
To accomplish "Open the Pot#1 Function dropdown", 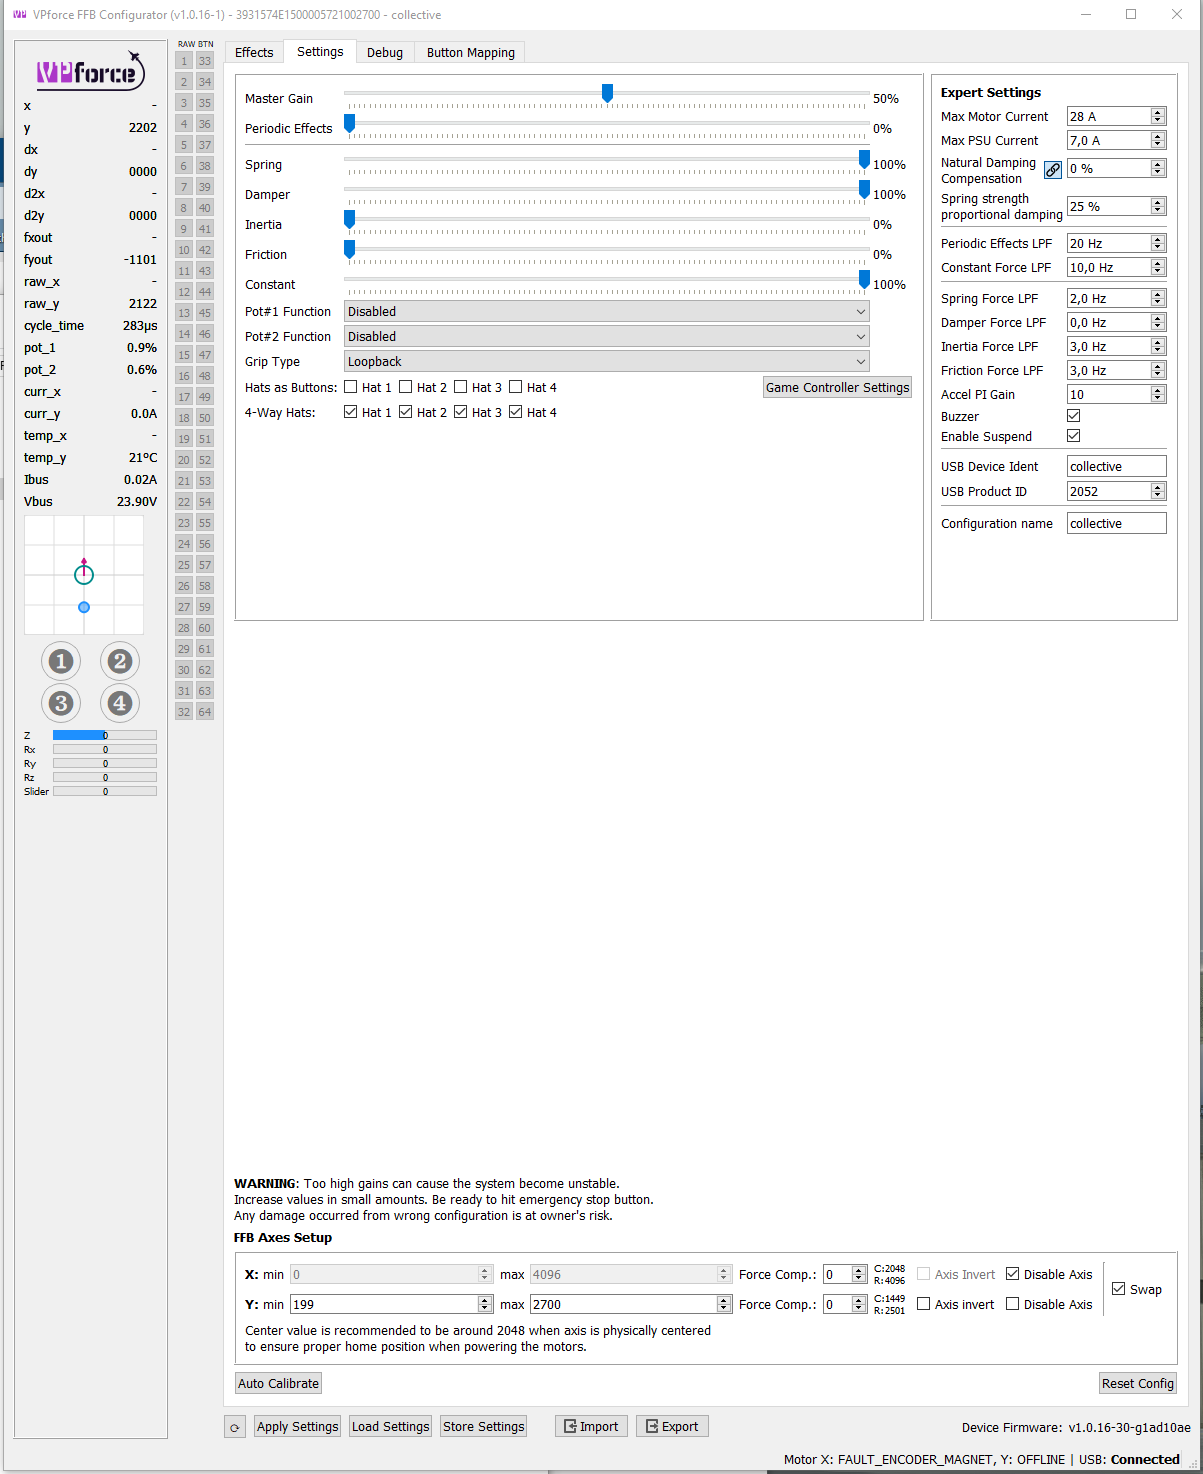I will pyautogui.click(x=607, y=312).
